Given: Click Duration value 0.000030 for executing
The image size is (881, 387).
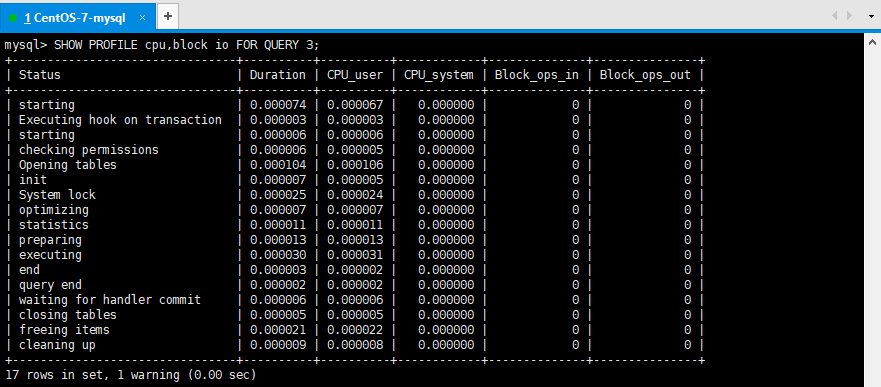Looking at the screenshot, I should 278,255.
